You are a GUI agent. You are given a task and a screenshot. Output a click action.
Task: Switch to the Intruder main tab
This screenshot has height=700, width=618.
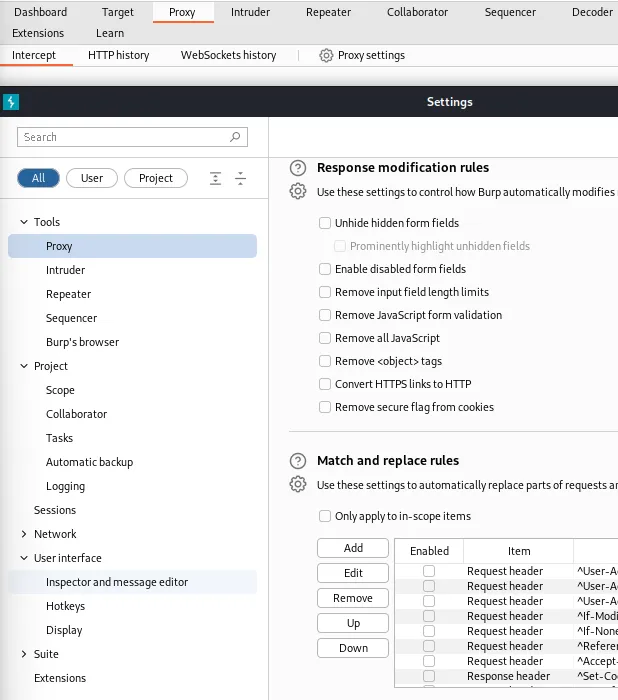pyautogui.click(x=251, y=12)
